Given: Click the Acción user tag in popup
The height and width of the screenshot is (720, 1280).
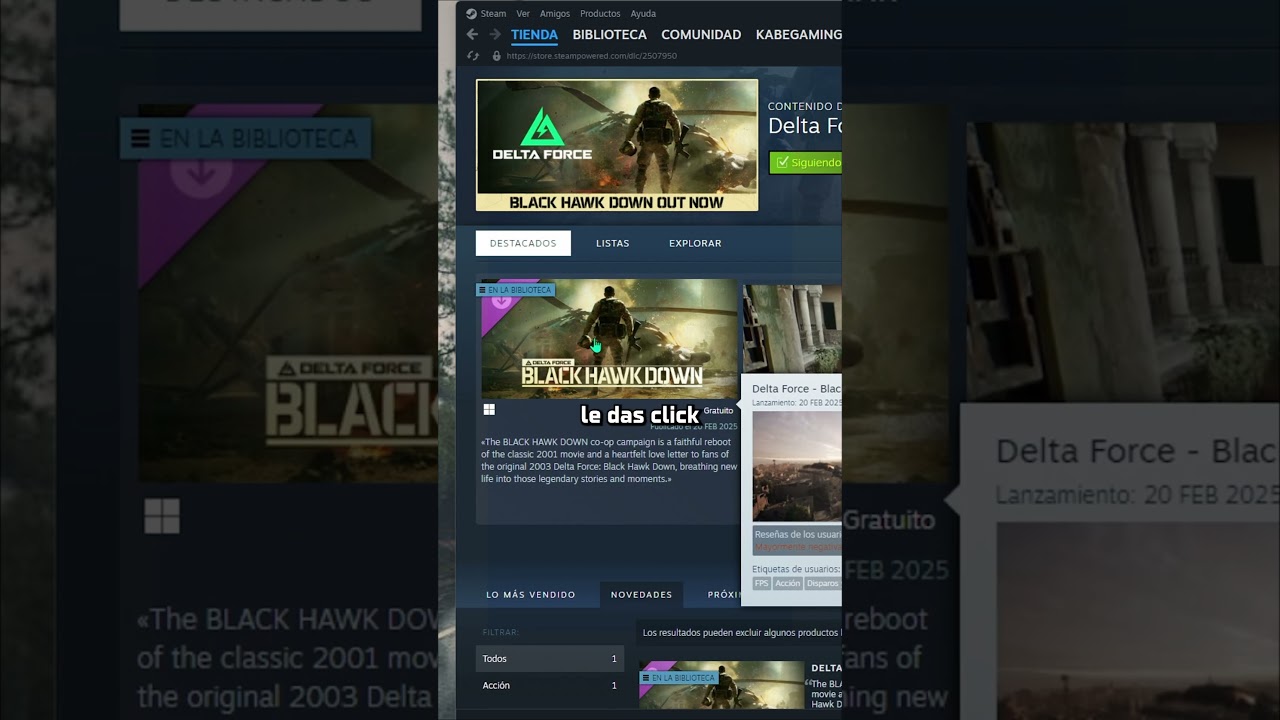Looking at the screenshot, I should pos(788,583).
